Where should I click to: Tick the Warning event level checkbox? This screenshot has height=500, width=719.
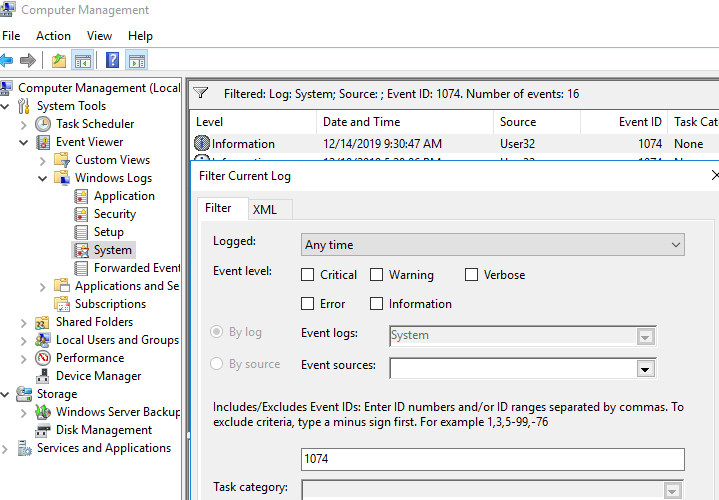(377, 275)
